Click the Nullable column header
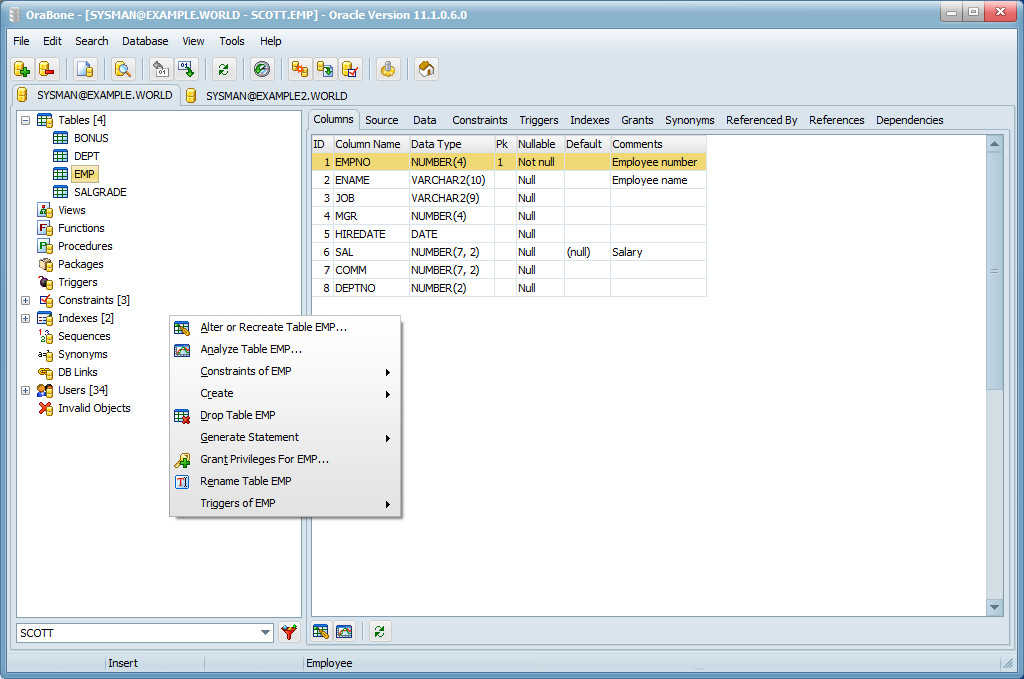Viewport: 1024px width, 679px height. (540, 144)
